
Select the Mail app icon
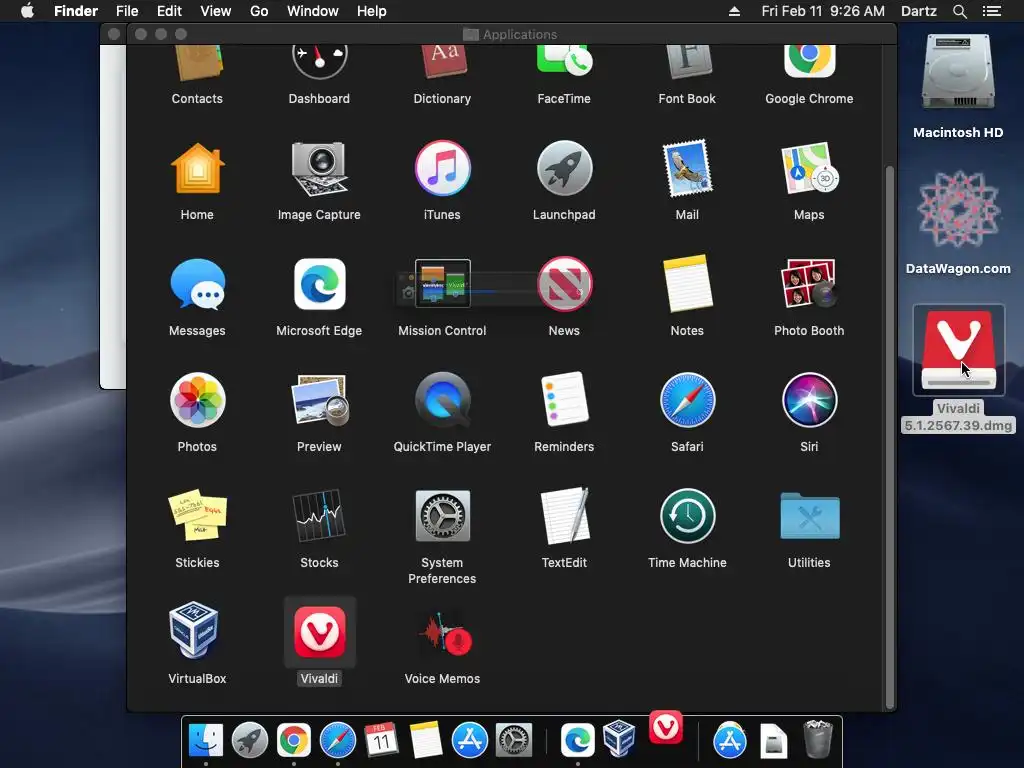click(x=687, y=168)
